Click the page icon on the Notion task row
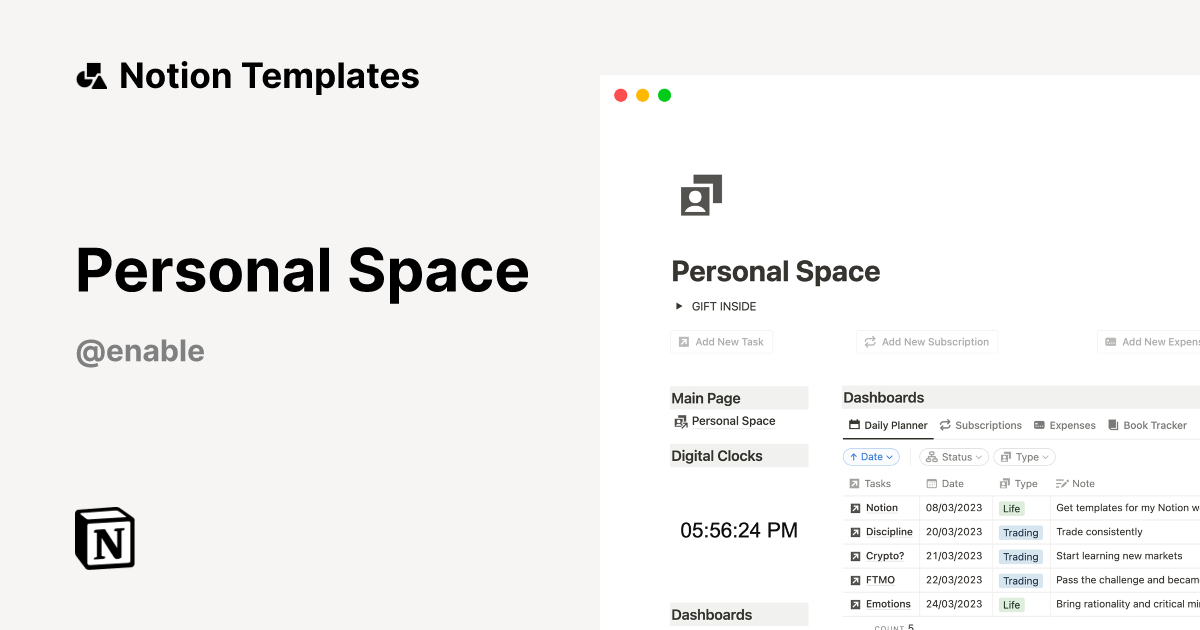This screenshot has width=1200, height=630. coord(856,507)
